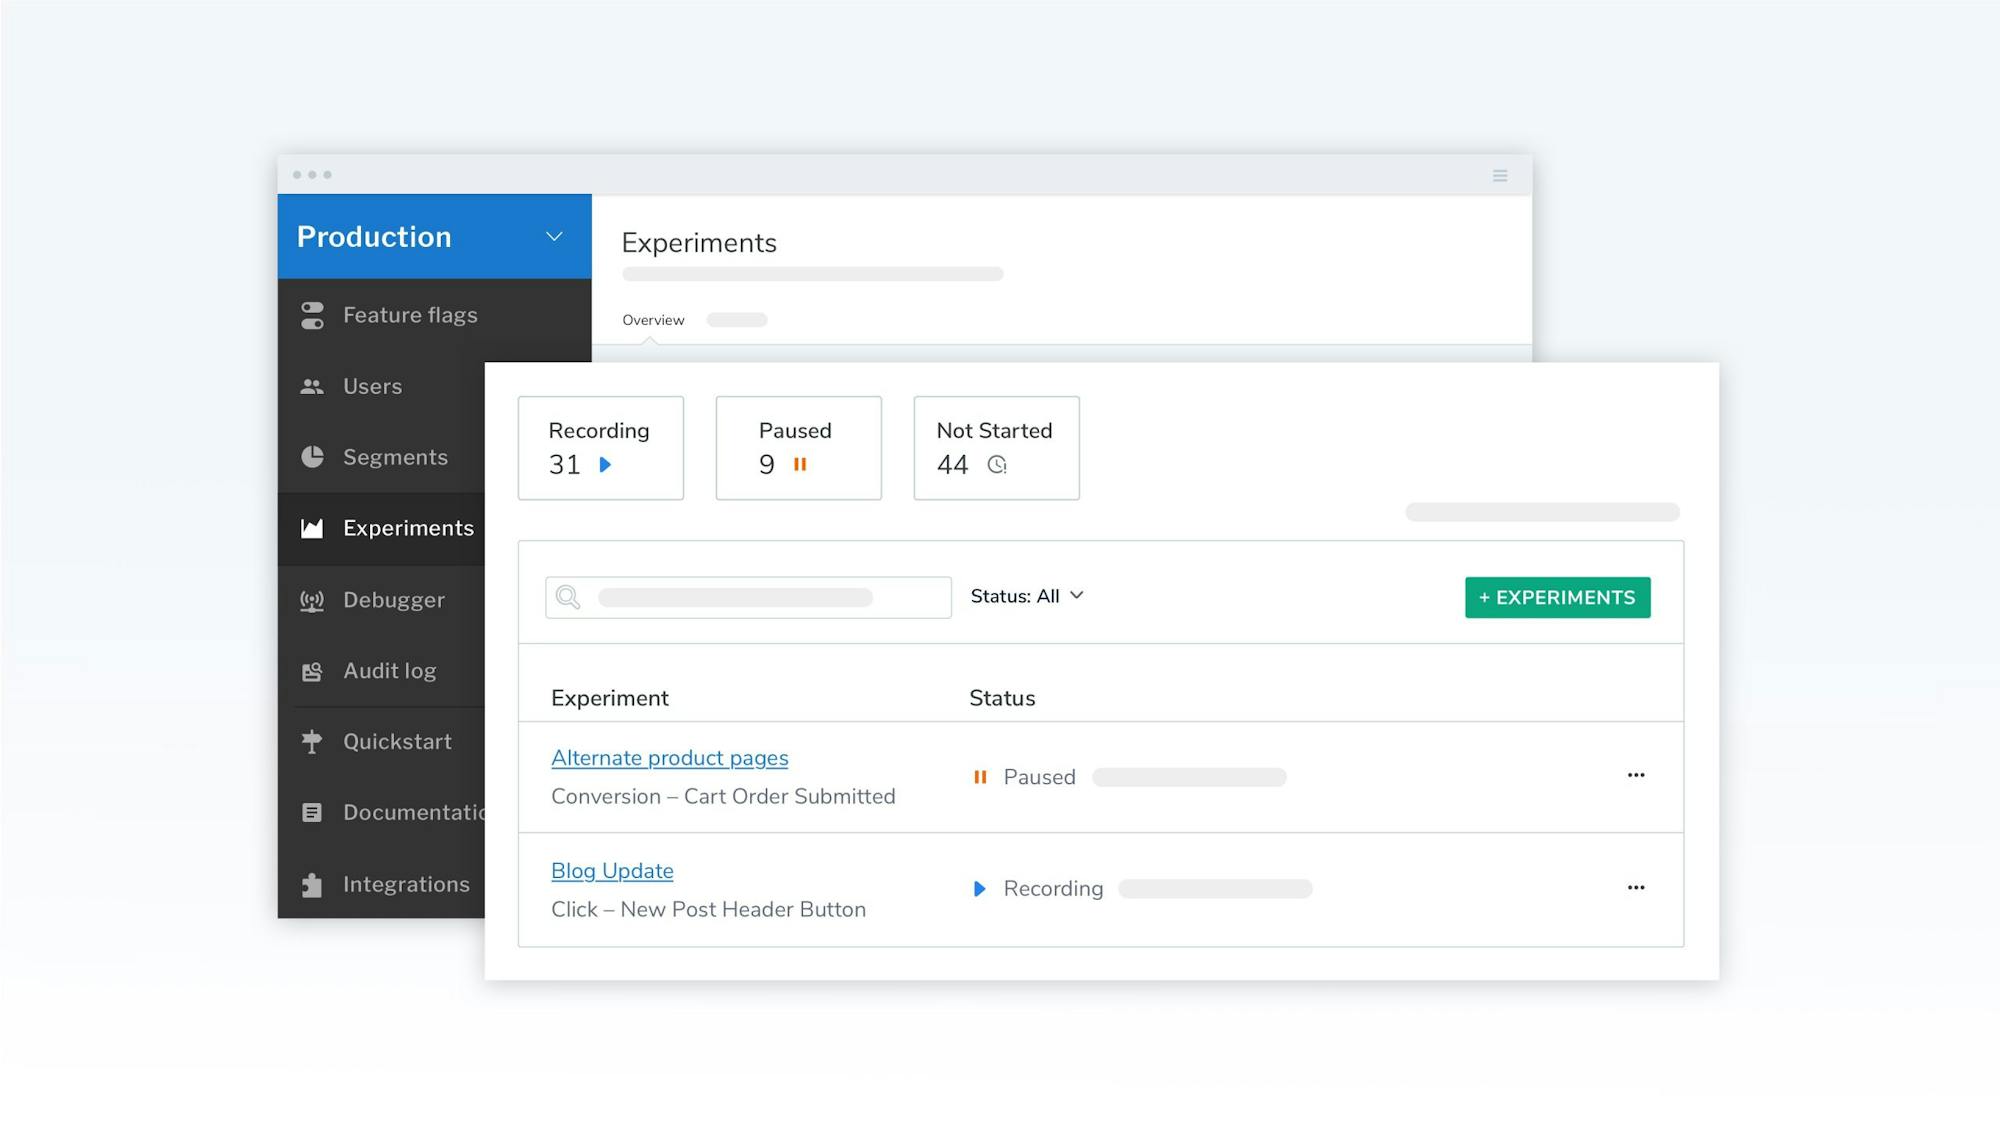The image size is (2000, 1125).
Task: Switch to the Overview tab
Action: [x=652, y=319]
